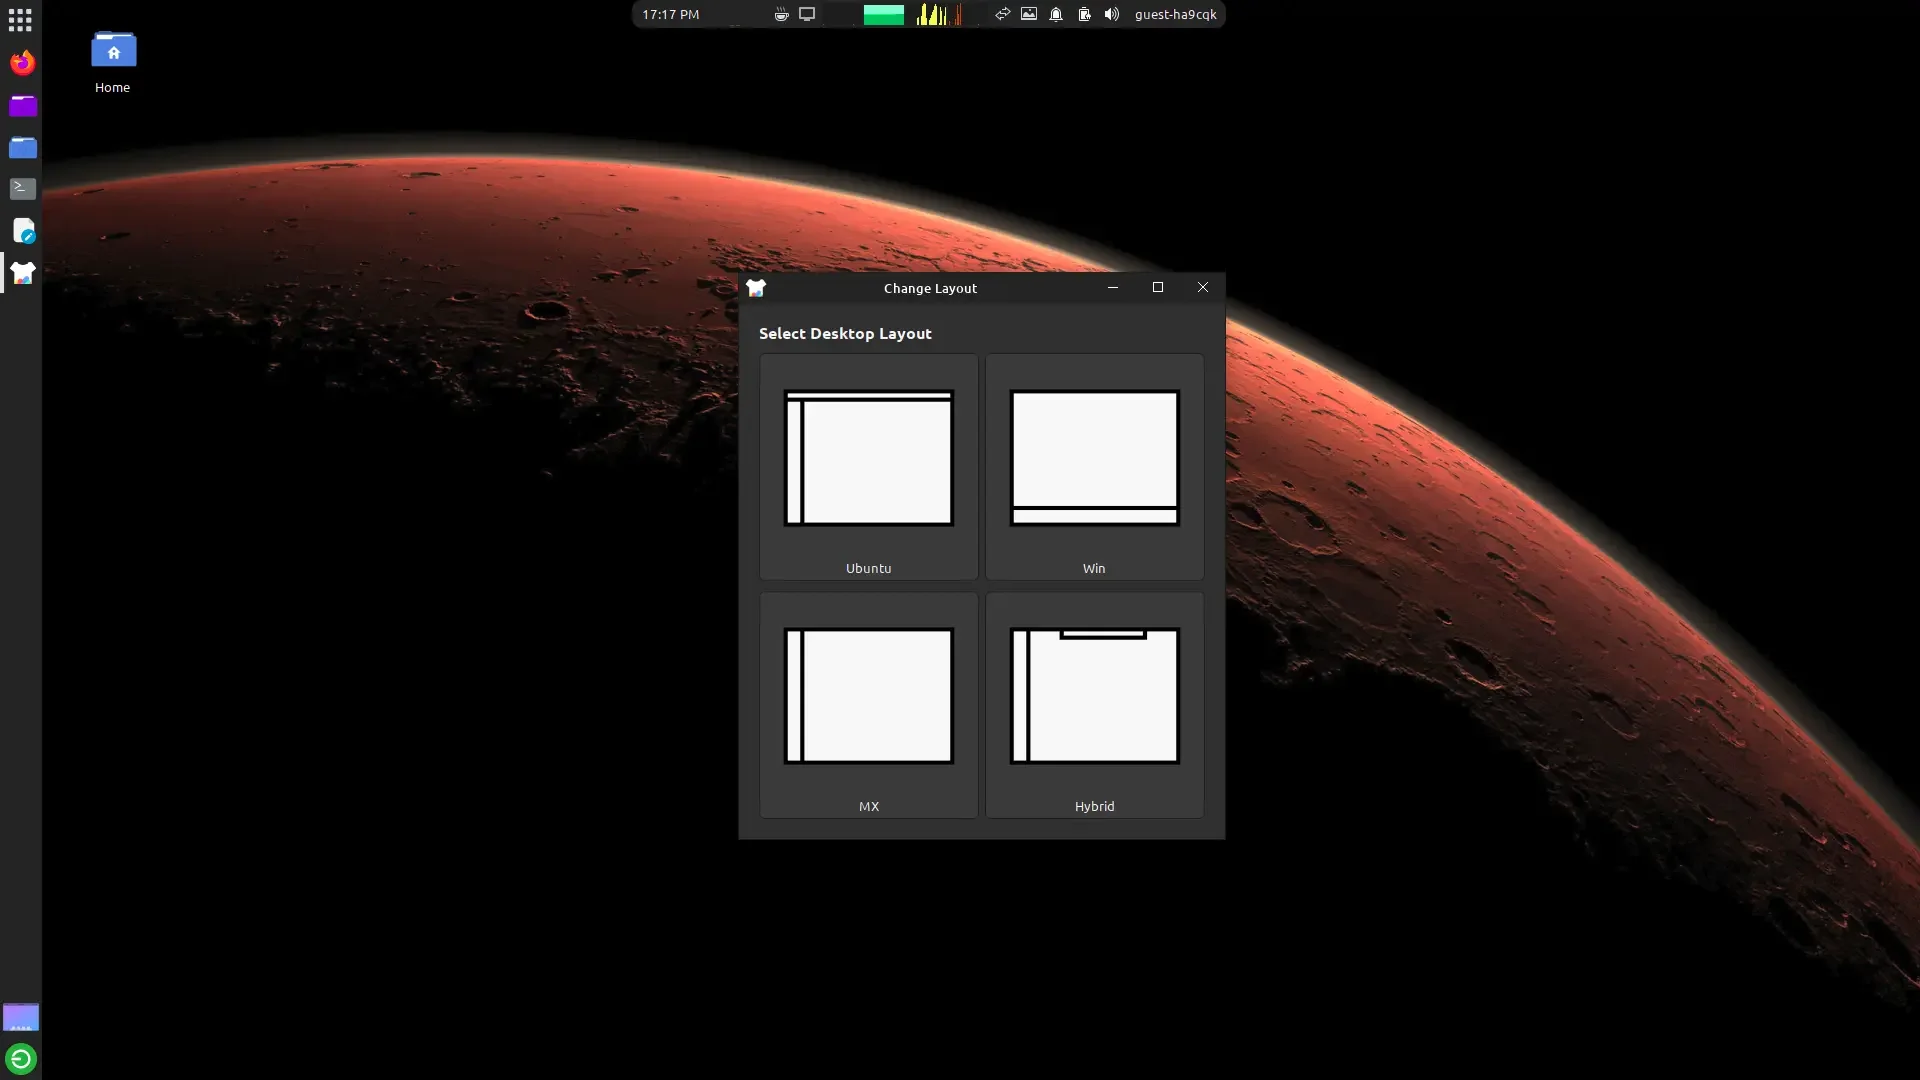The height and width of the screenshot is (1080, 1920).
Task: Launch the terminal from the dock
Action: (22, 189)
